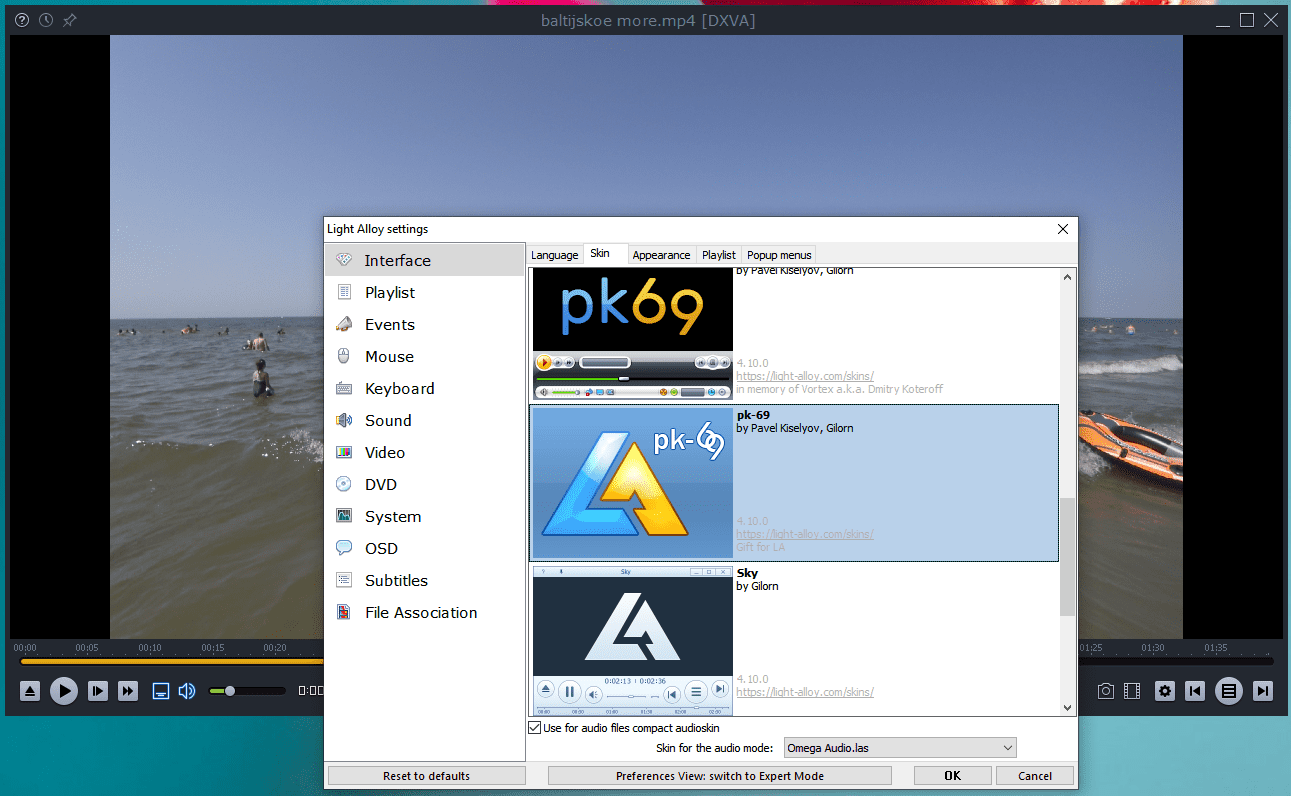
Task: Take a screenshot with the camera icon
Action: 1106,691
